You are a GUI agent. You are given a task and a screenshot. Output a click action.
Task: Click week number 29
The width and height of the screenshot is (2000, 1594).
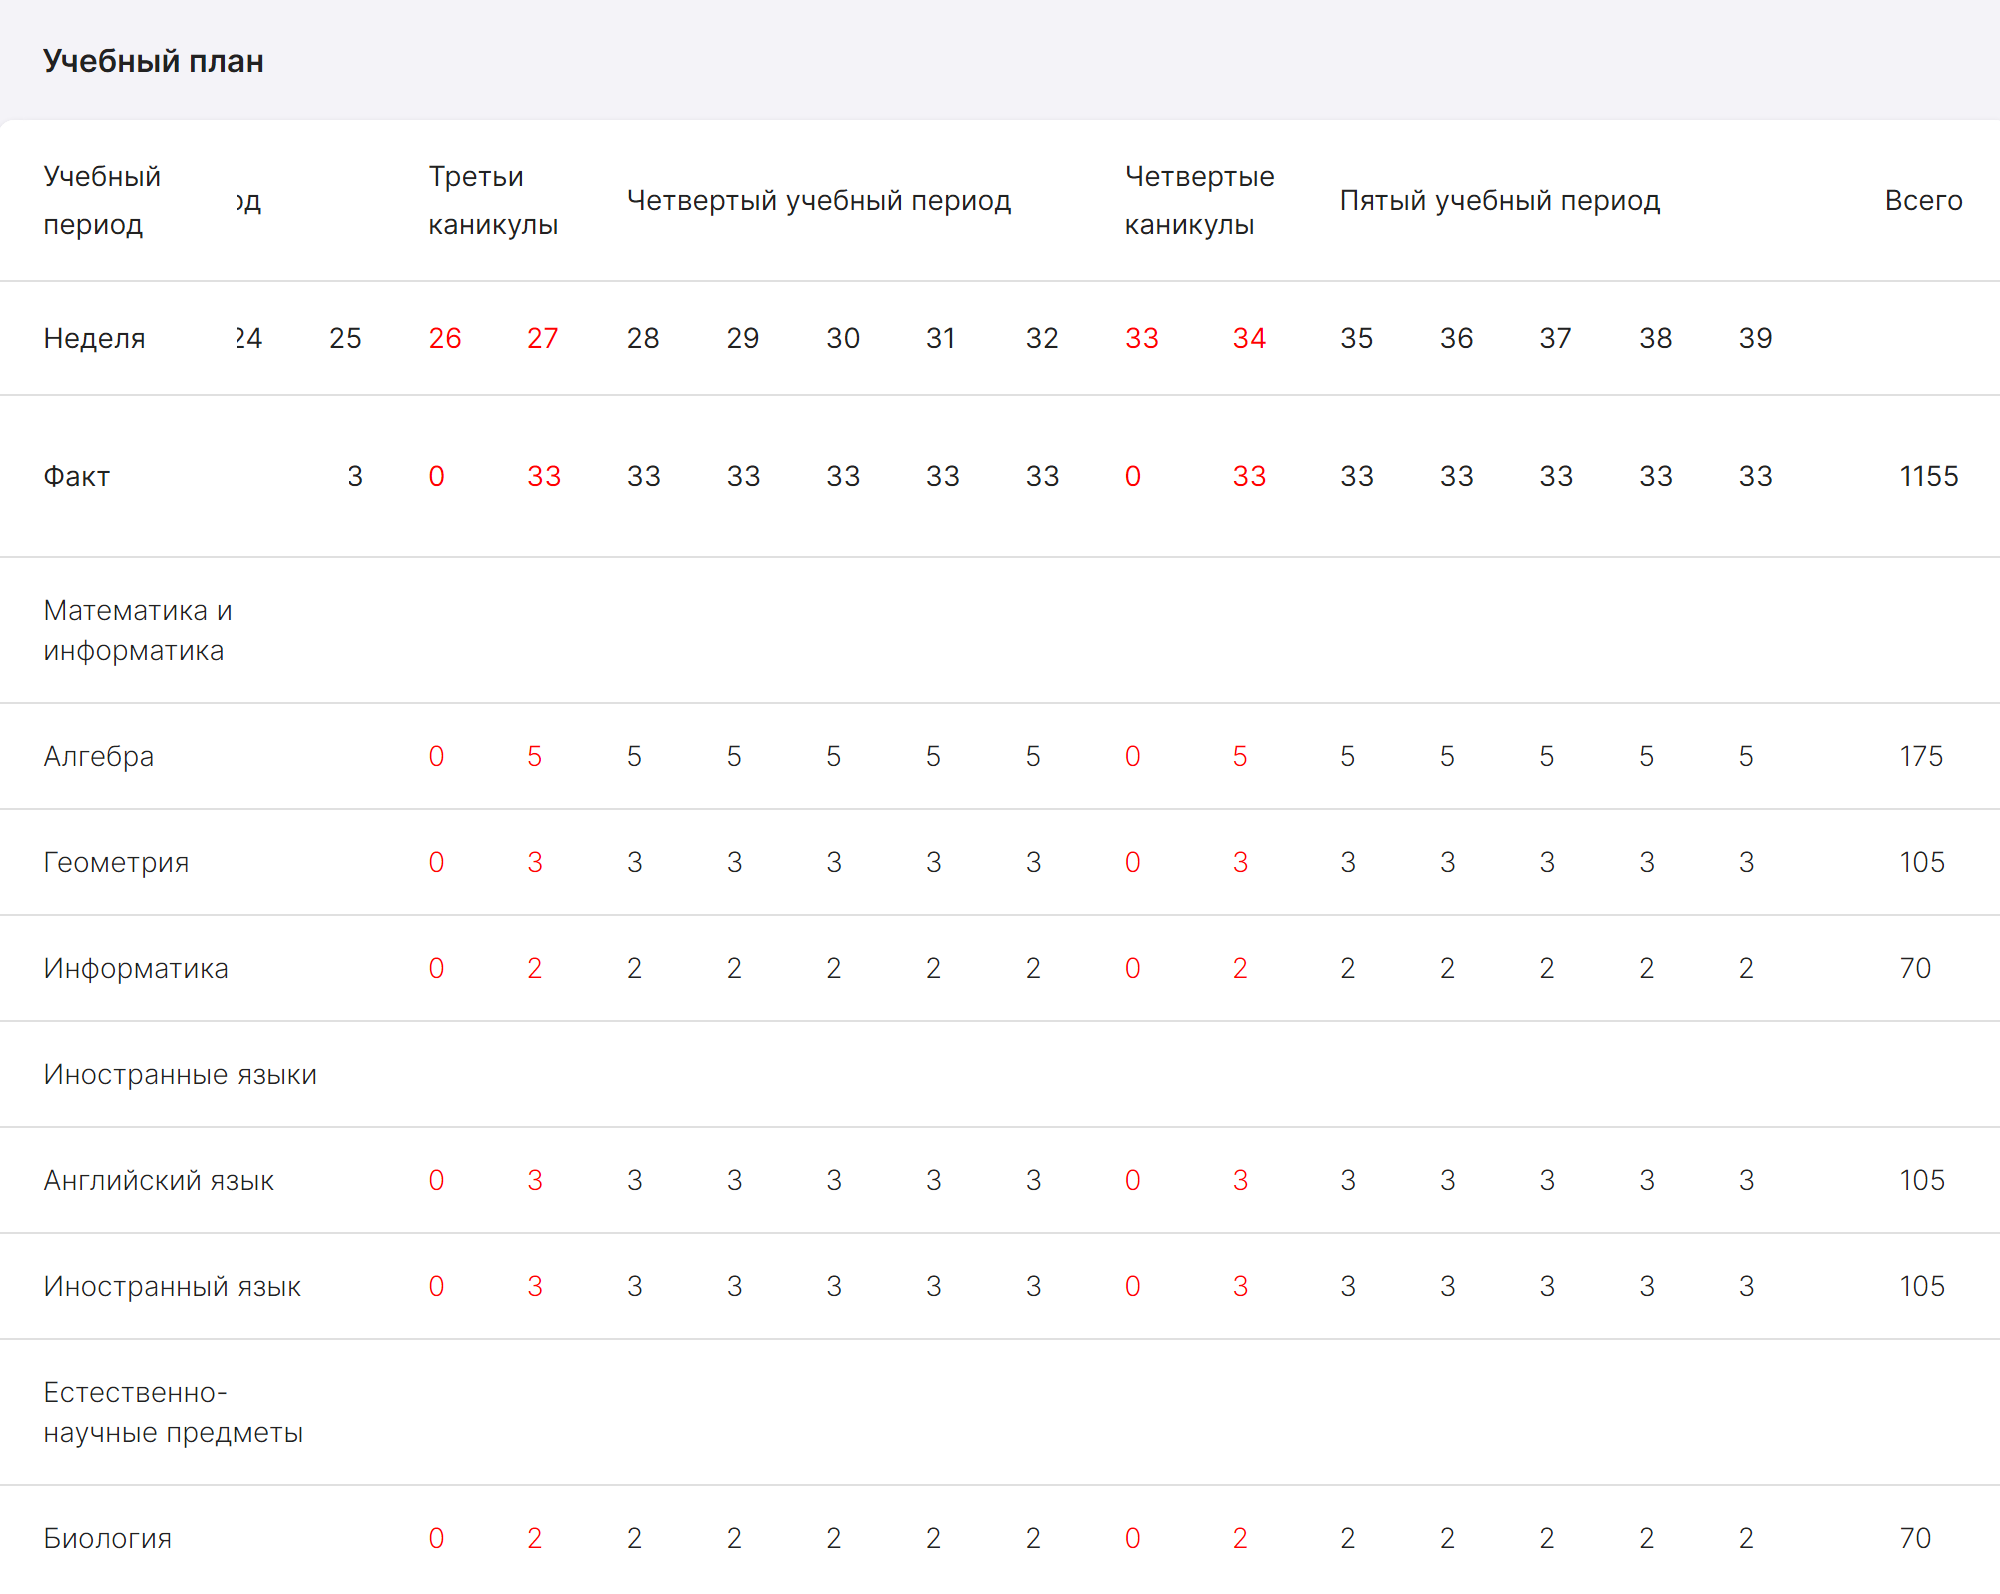point(743,338)
